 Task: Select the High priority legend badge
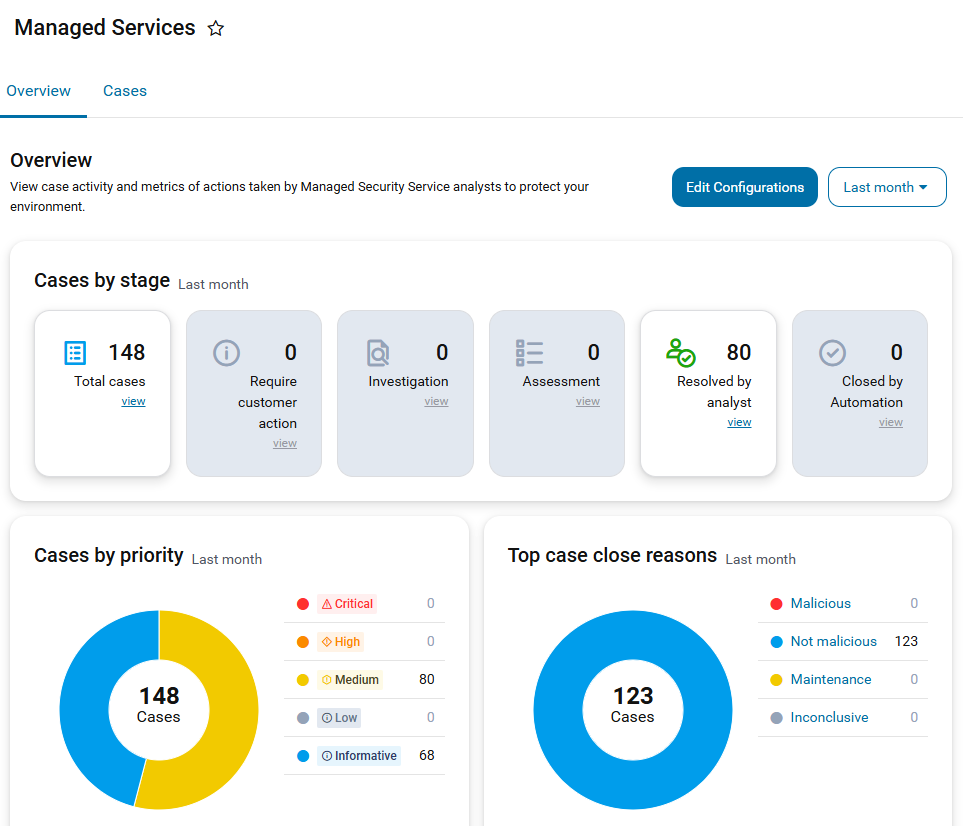pos(341,642)
